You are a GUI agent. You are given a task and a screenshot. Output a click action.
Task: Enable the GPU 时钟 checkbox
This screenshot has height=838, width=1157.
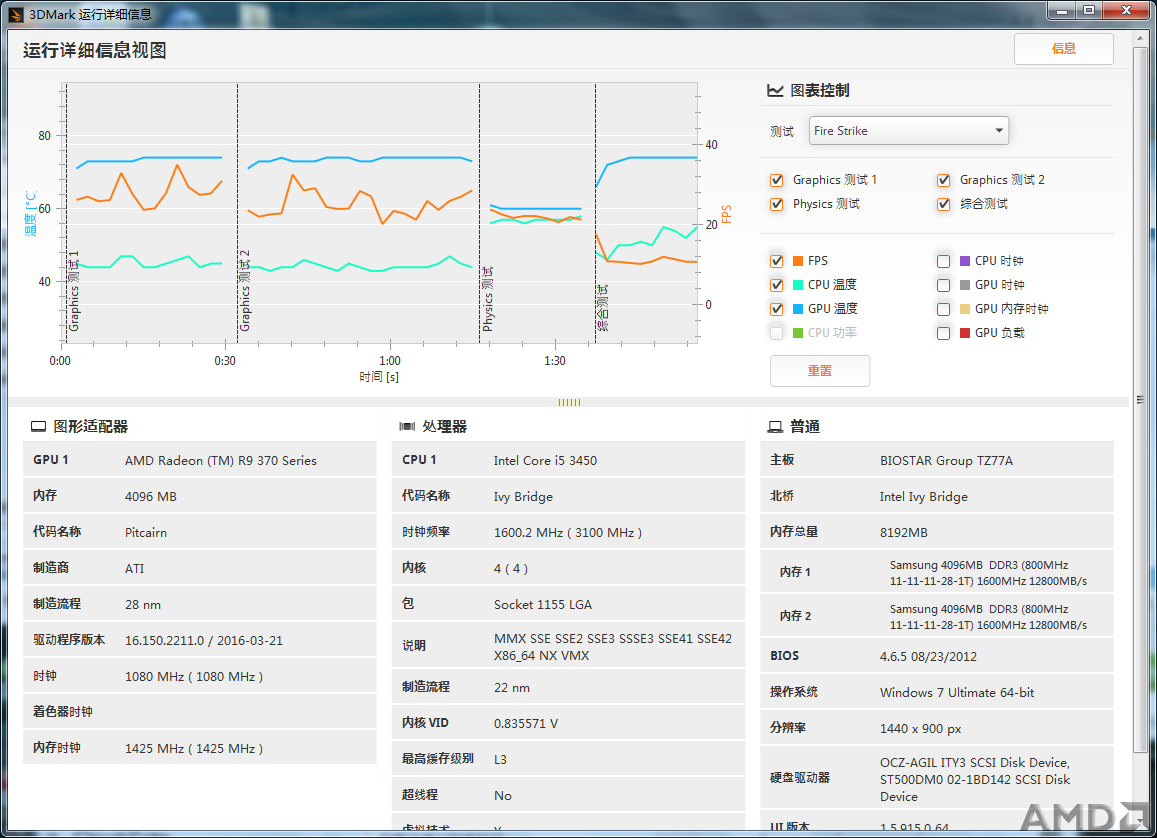[943, 285]
